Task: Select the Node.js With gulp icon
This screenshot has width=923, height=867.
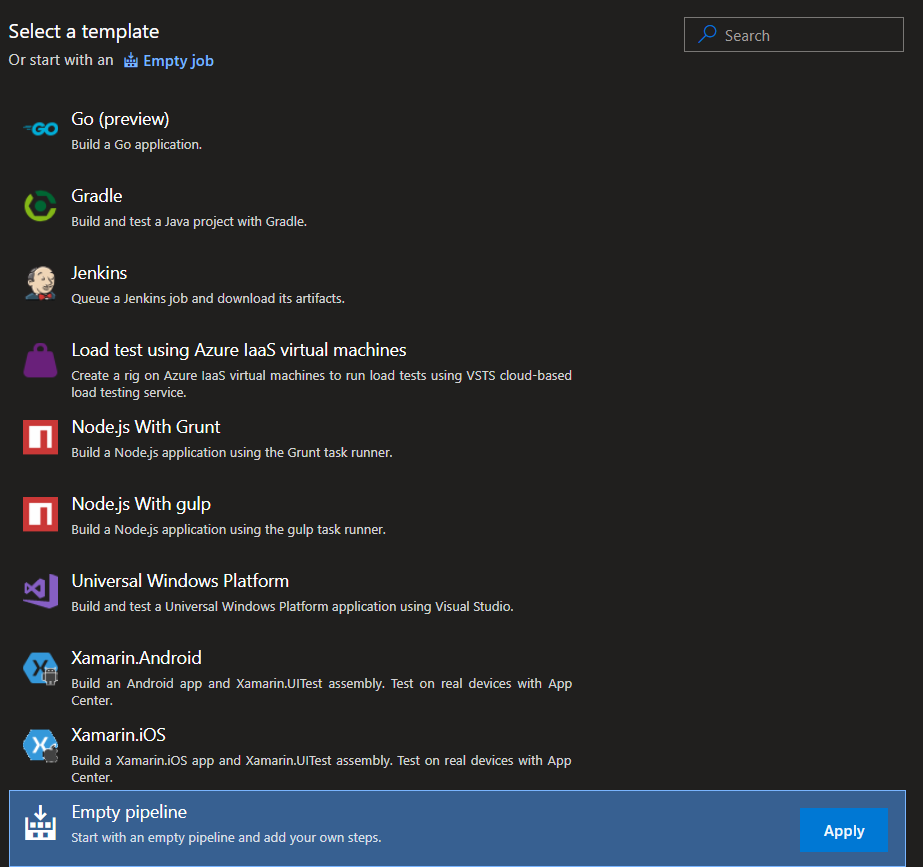Action: 40,514
